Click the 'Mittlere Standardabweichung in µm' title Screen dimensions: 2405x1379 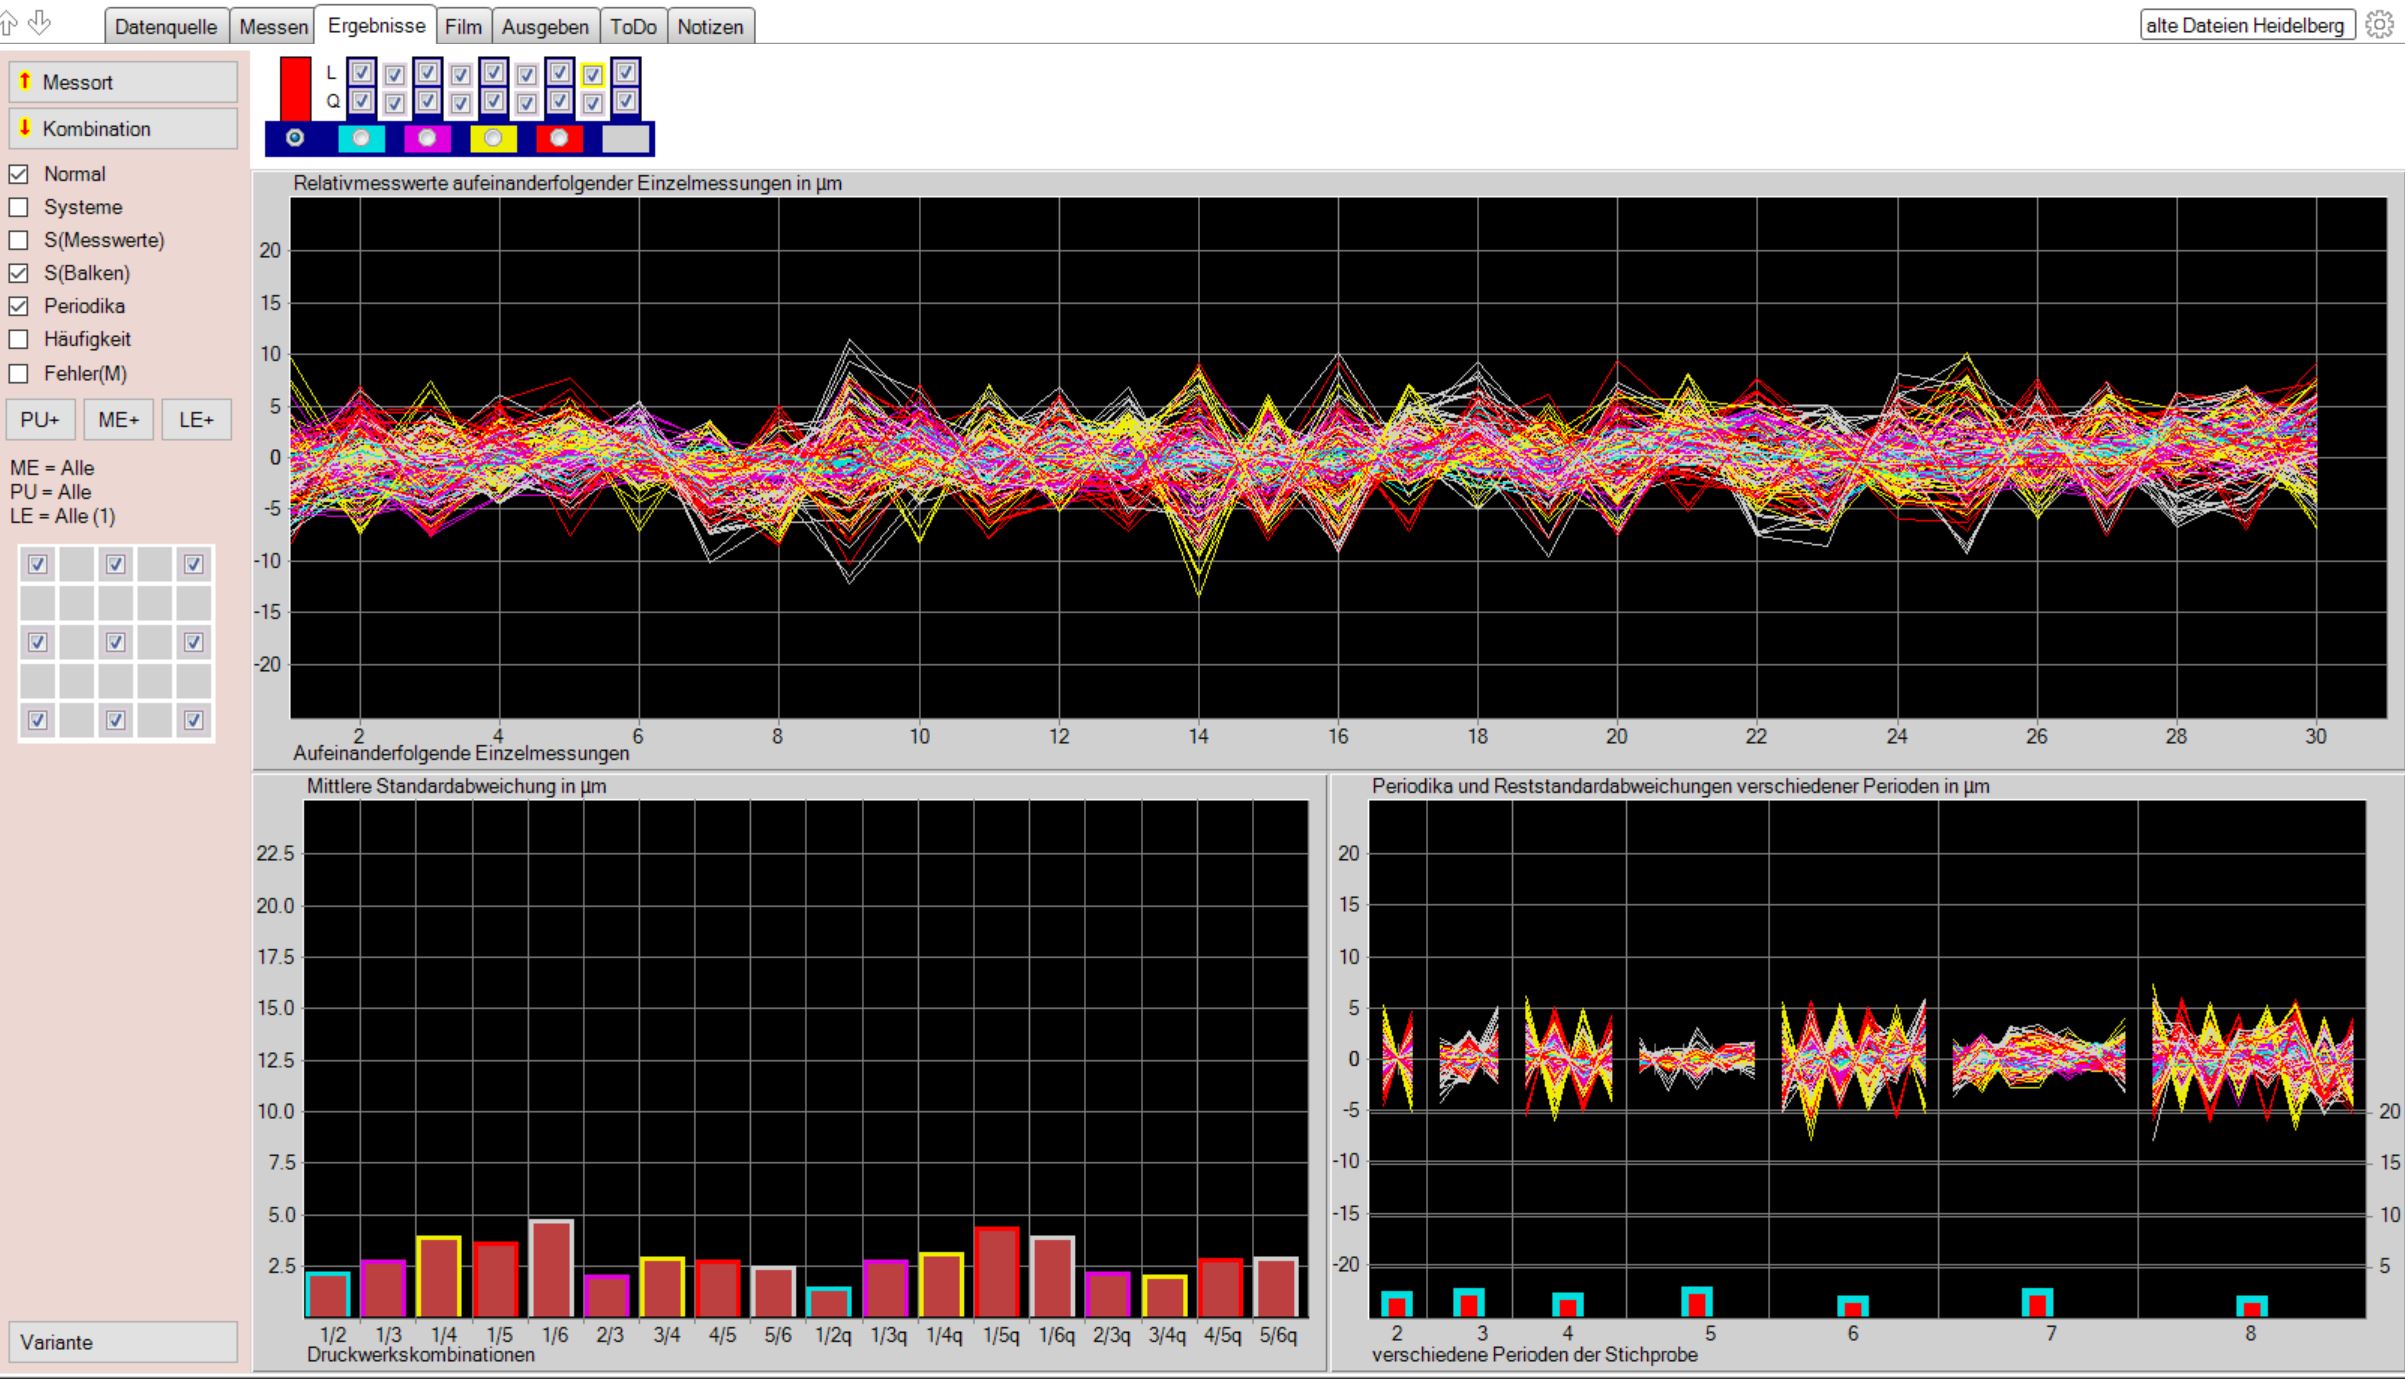(x=456, y=786)
